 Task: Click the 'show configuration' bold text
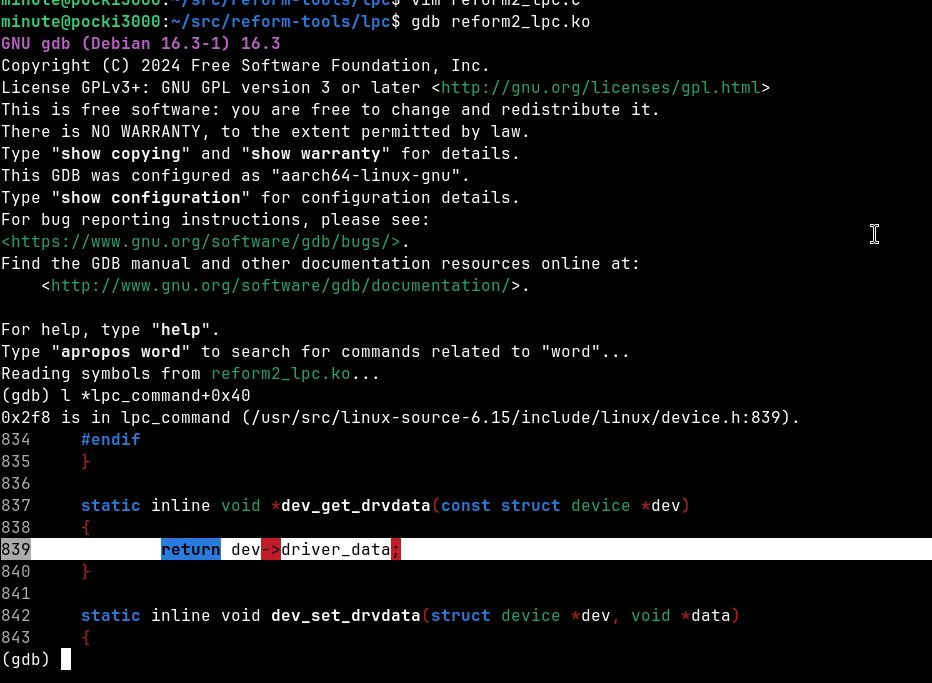[150, 197]
